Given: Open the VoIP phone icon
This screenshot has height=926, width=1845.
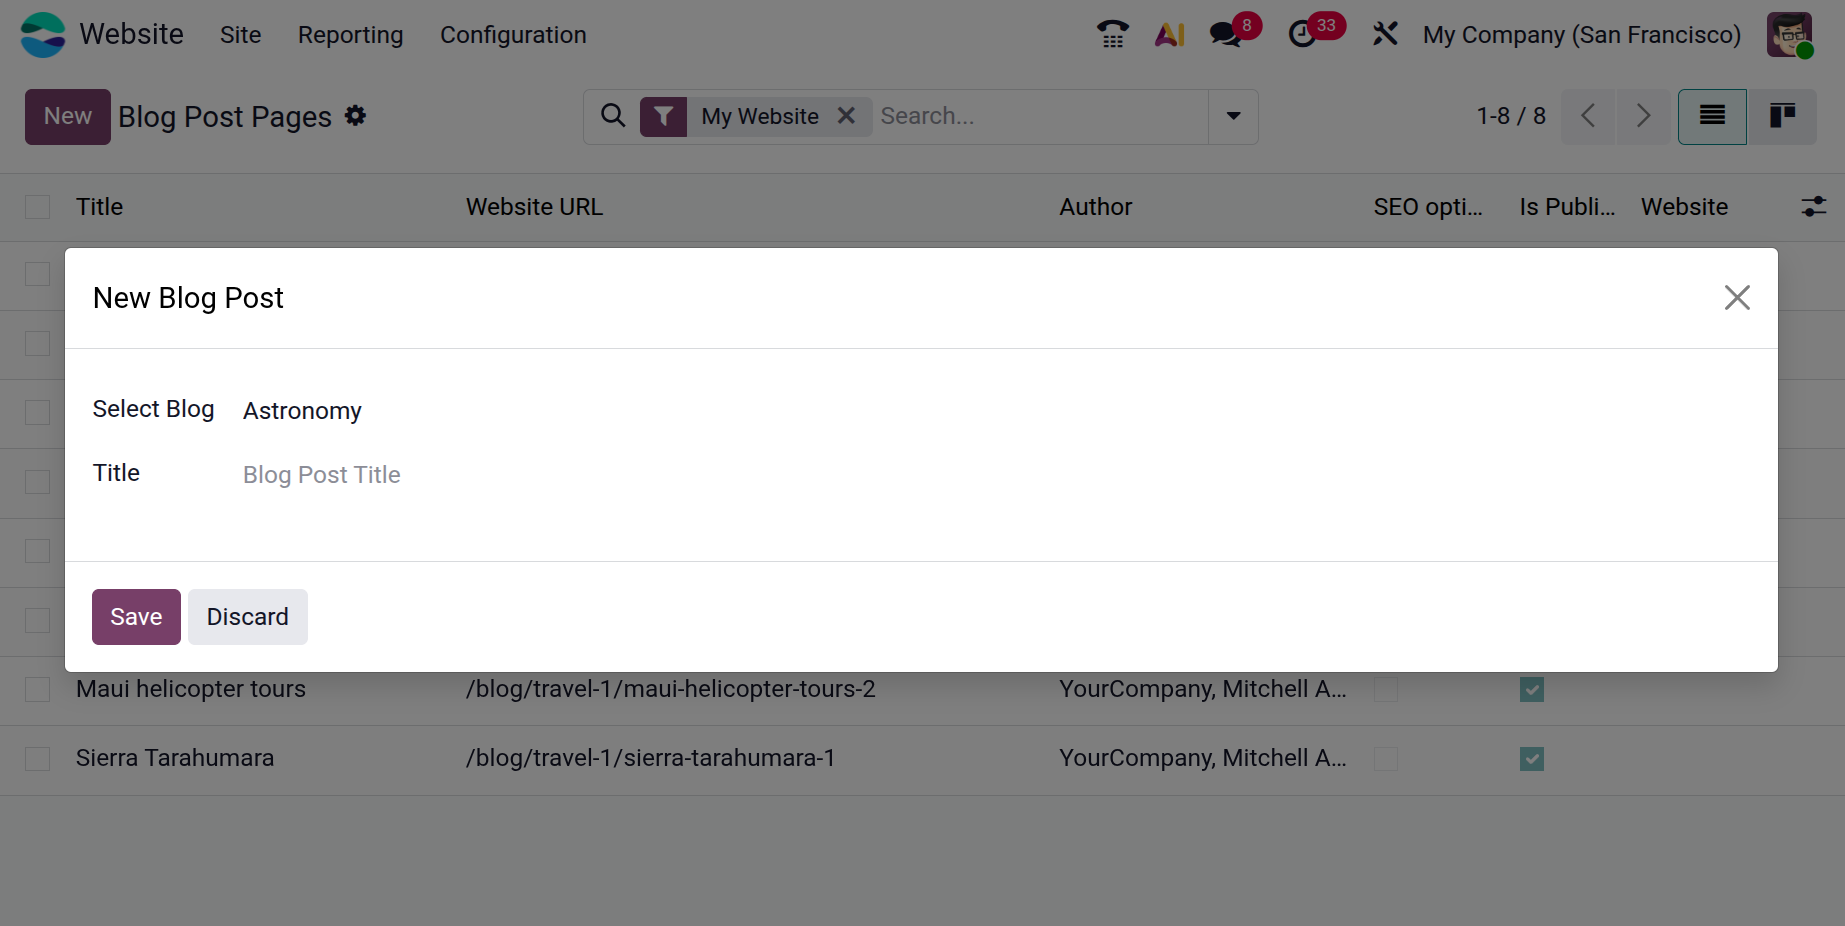Looking at the screenshot, I should click(x=1112, y=35).
